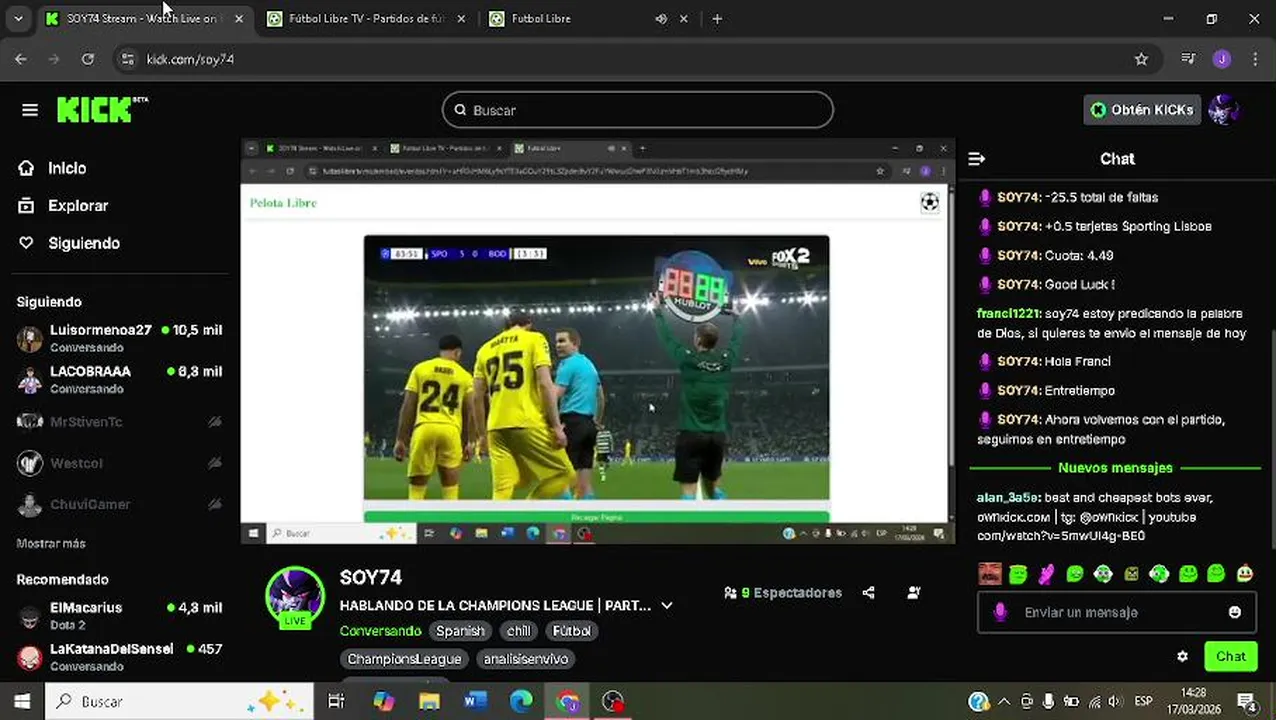Send message with green Chat button

(1231, 657)
